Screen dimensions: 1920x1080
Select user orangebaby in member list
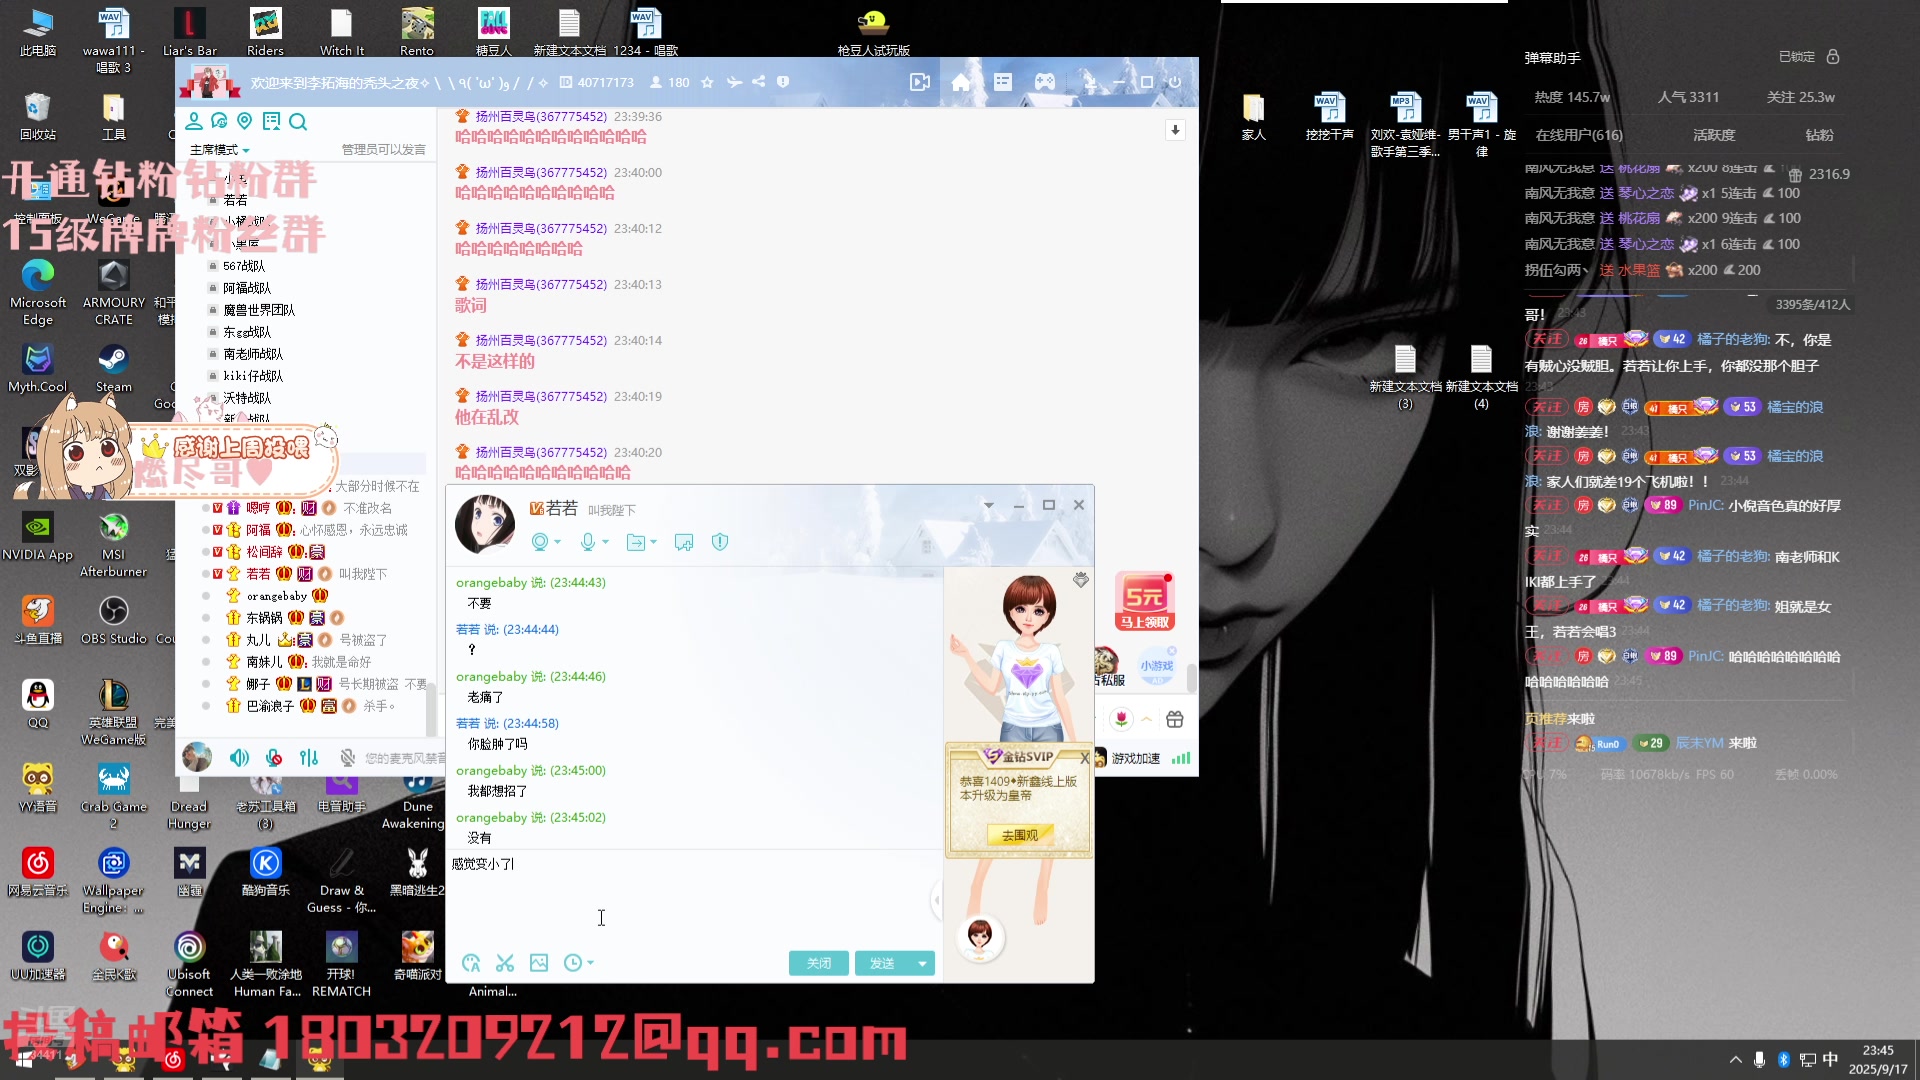coord(277,596)
